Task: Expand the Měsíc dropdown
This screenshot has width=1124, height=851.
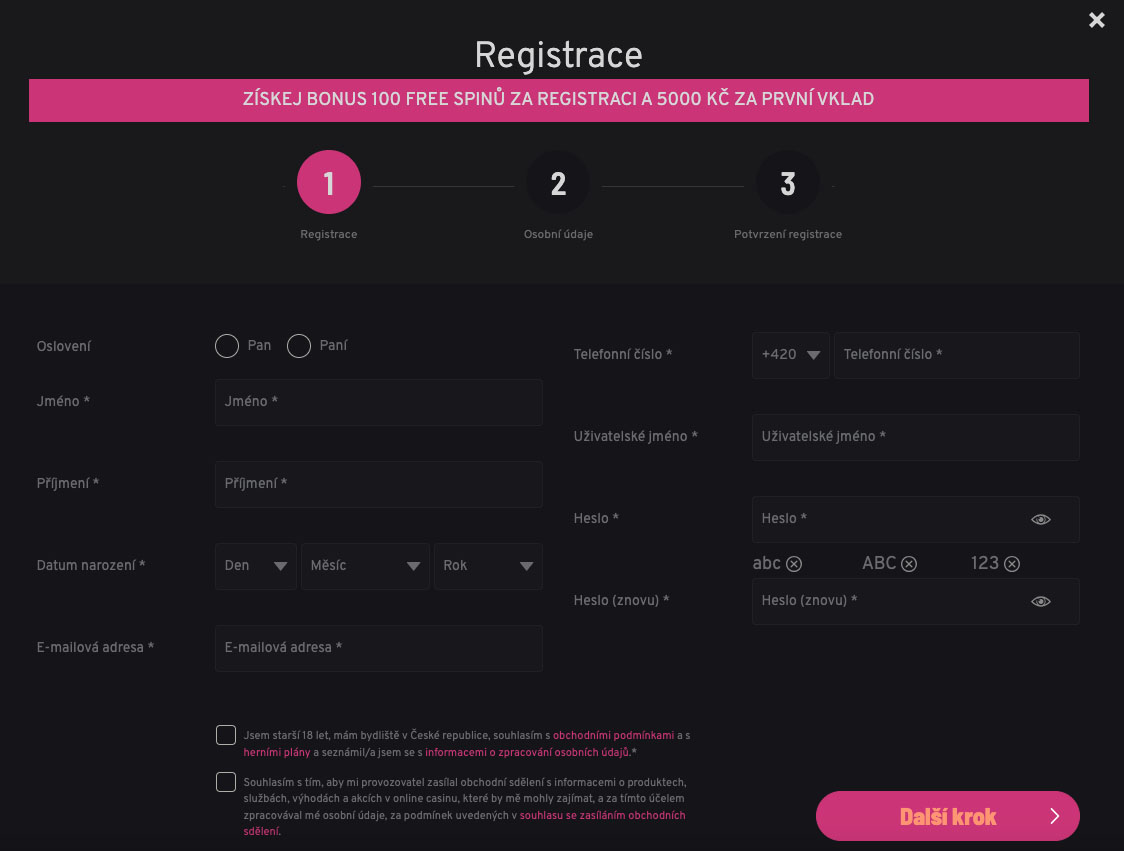Action: pyautogui.click(x=365, y=566)
